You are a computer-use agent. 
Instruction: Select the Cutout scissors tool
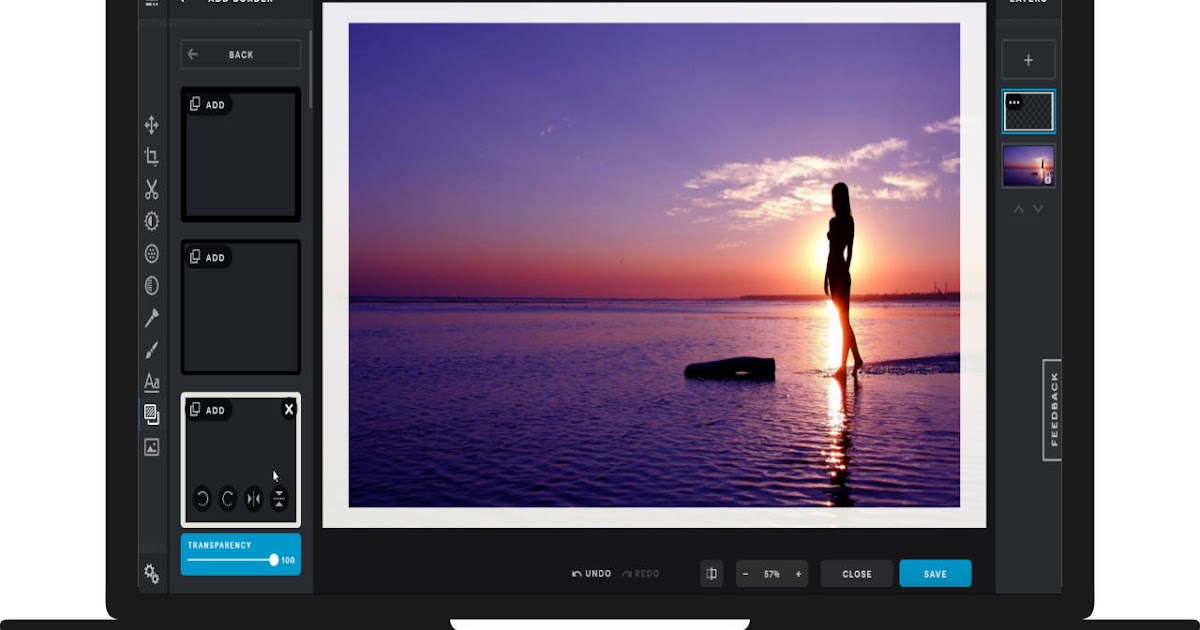click(x=150, y=187)
